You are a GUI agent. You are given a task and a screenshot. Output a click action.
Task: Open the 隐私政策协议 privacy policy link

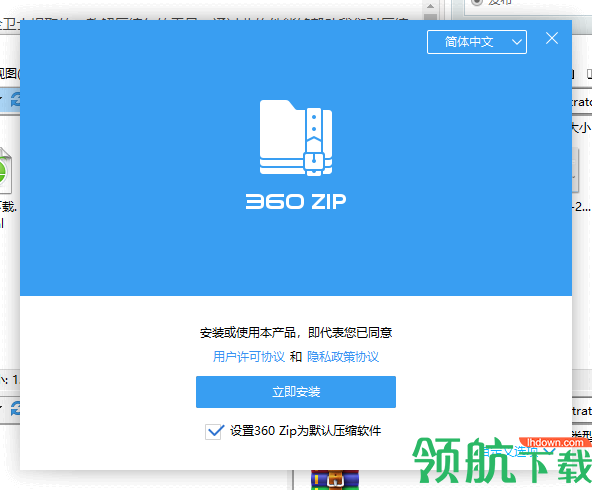tap(343, 356)
